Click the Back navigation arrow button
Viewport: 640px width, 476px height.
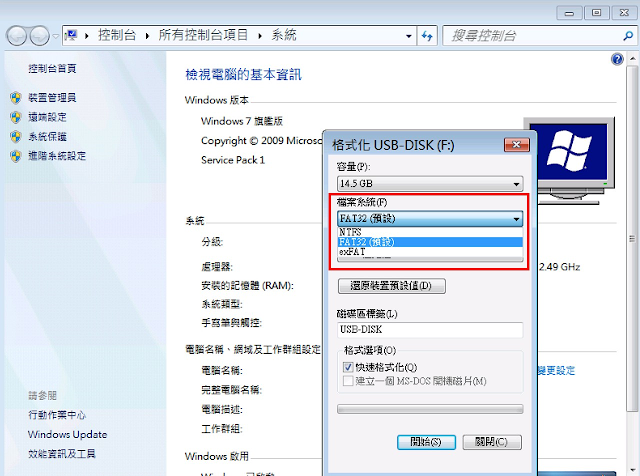click(17, 36)
